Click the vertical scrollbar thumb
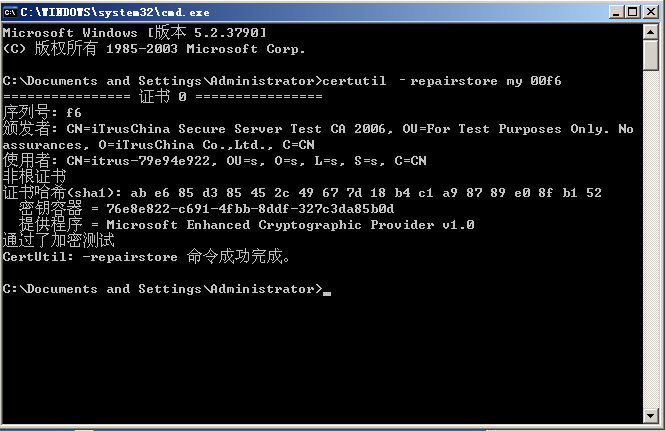This screenshot has width=665, height=431. 651,55
